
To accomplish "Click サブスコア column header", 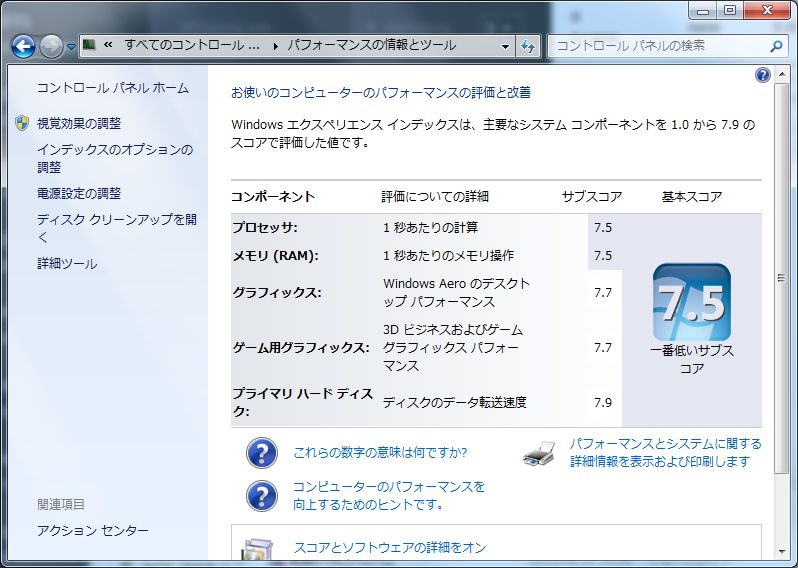I will tap(592, 196).
